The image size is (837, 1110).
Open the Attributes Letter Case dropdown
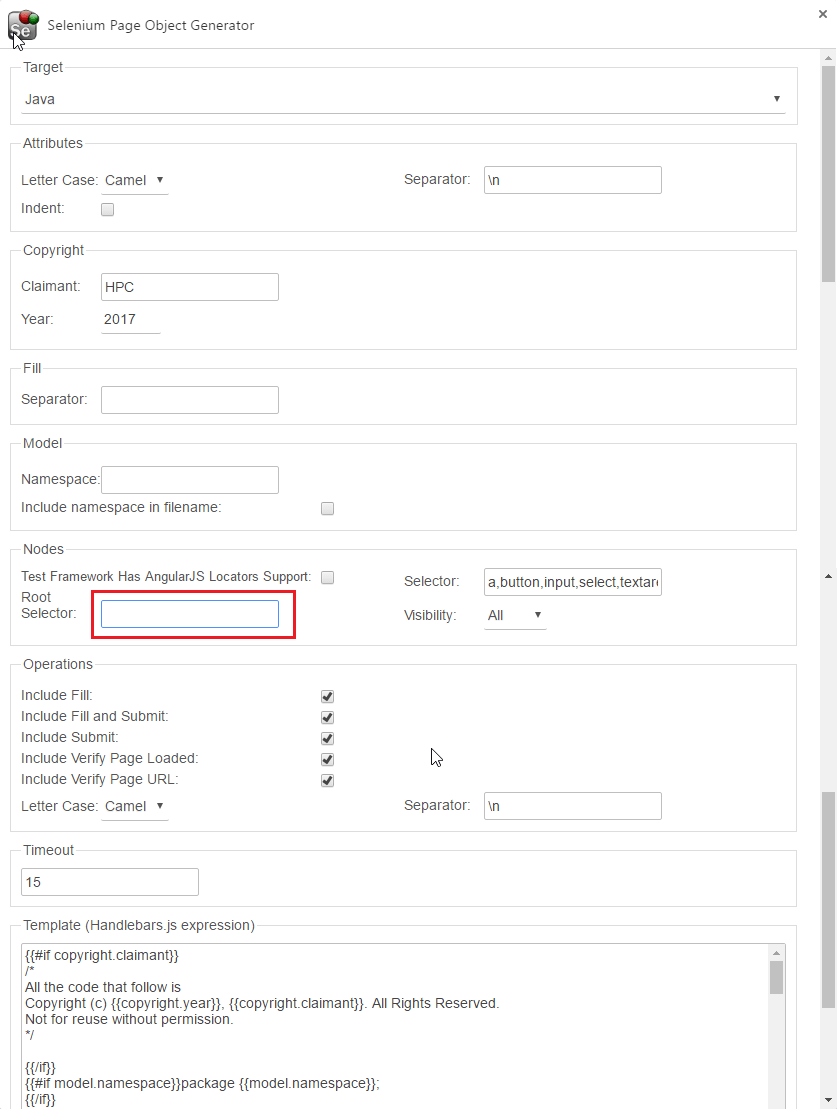pyautogui.click(x=135, y=180)
